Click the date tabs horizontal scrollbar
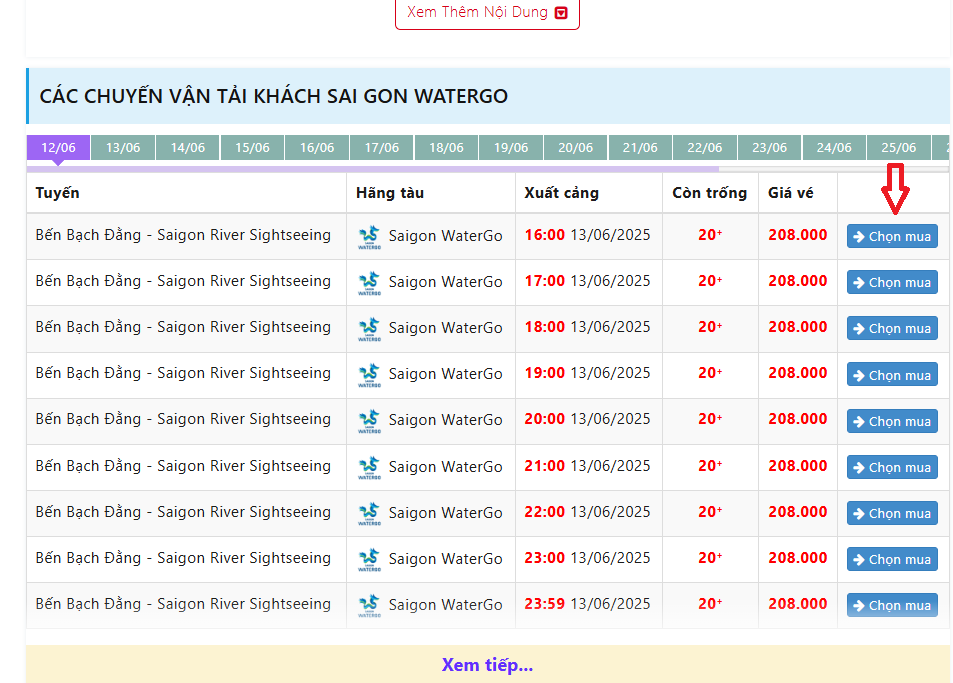 373,169
